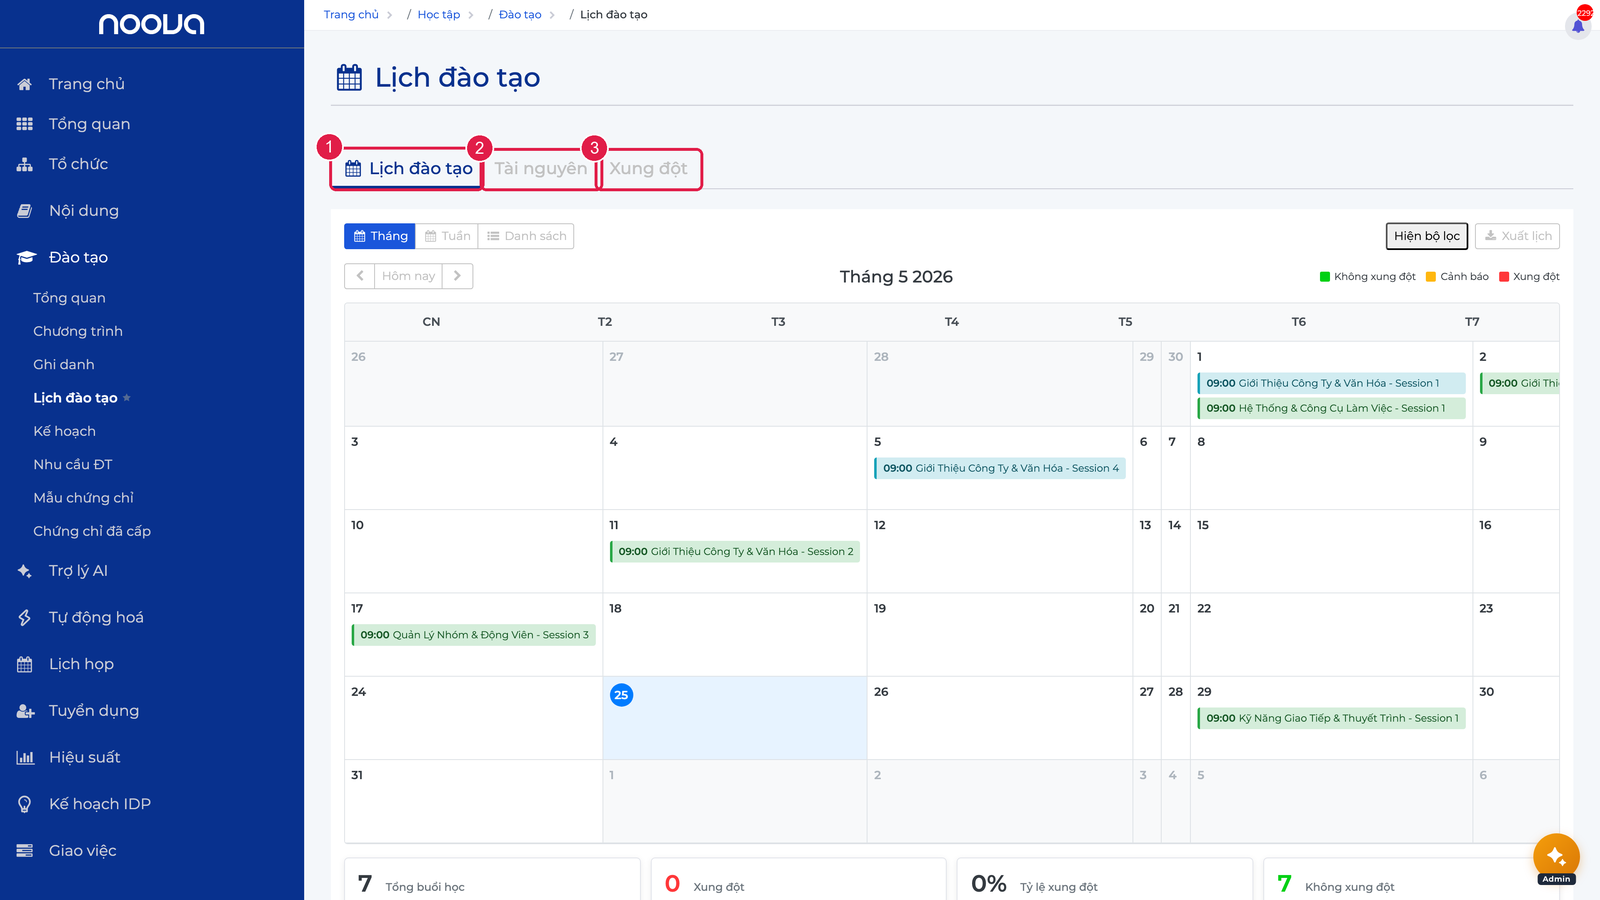Open the Xung đột tab
The height and width of the screenshot is (900, 1600).
(649, 169)
